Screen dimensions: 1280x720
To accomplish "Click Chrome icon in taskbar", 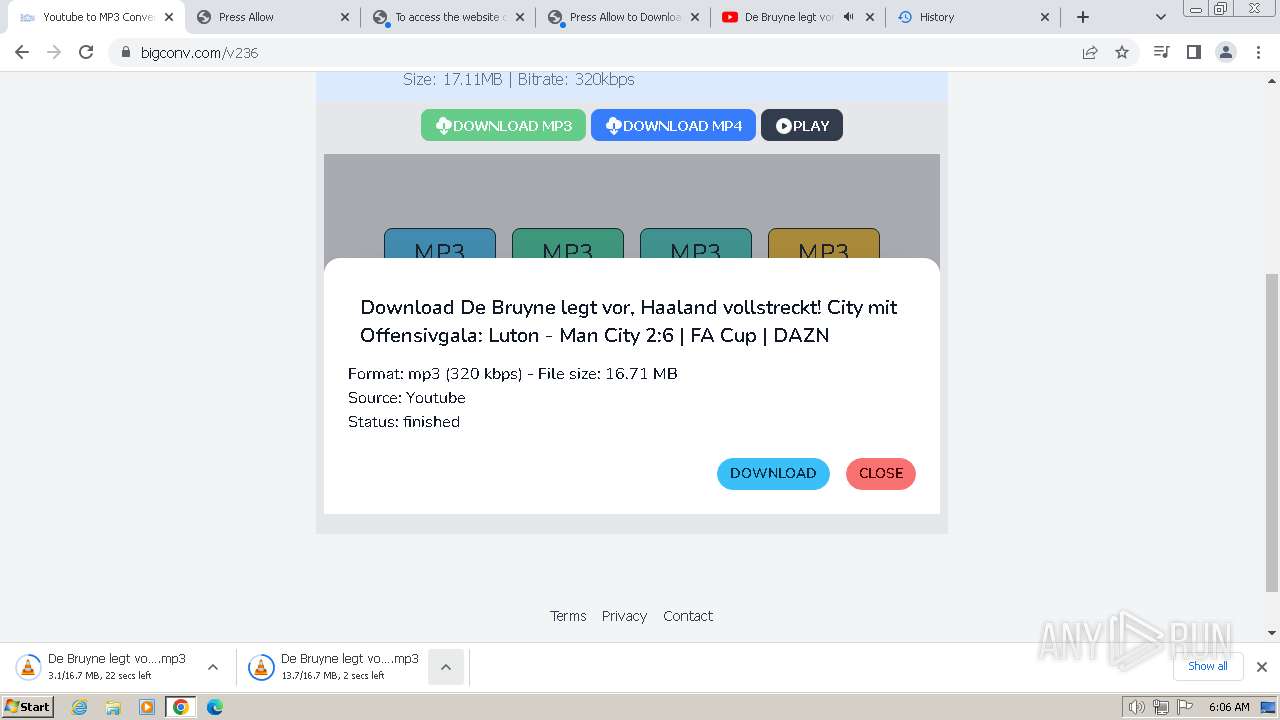I will [180, 707].
